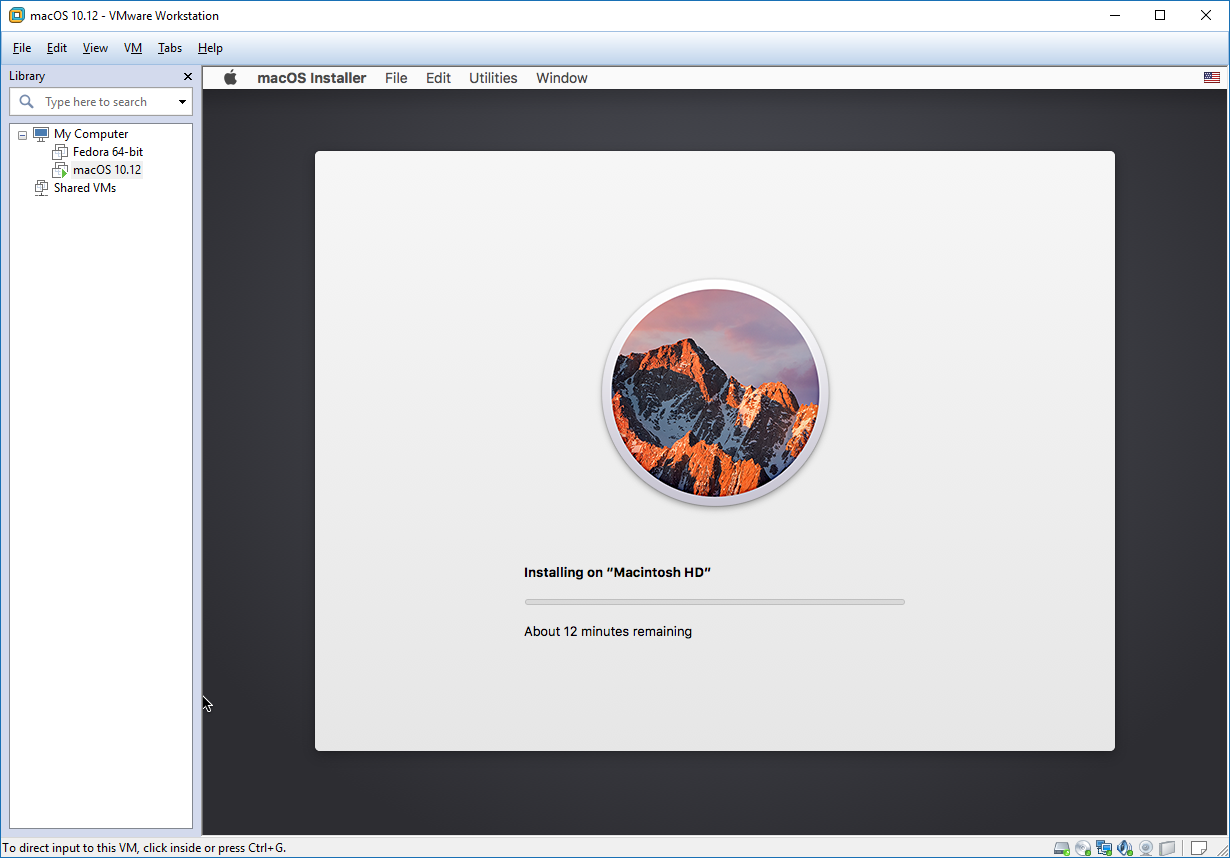Image resolution: width=1230 pixels, height=858 pixels.
Task: Open the Utilities menu
Action: pos(493,78)
